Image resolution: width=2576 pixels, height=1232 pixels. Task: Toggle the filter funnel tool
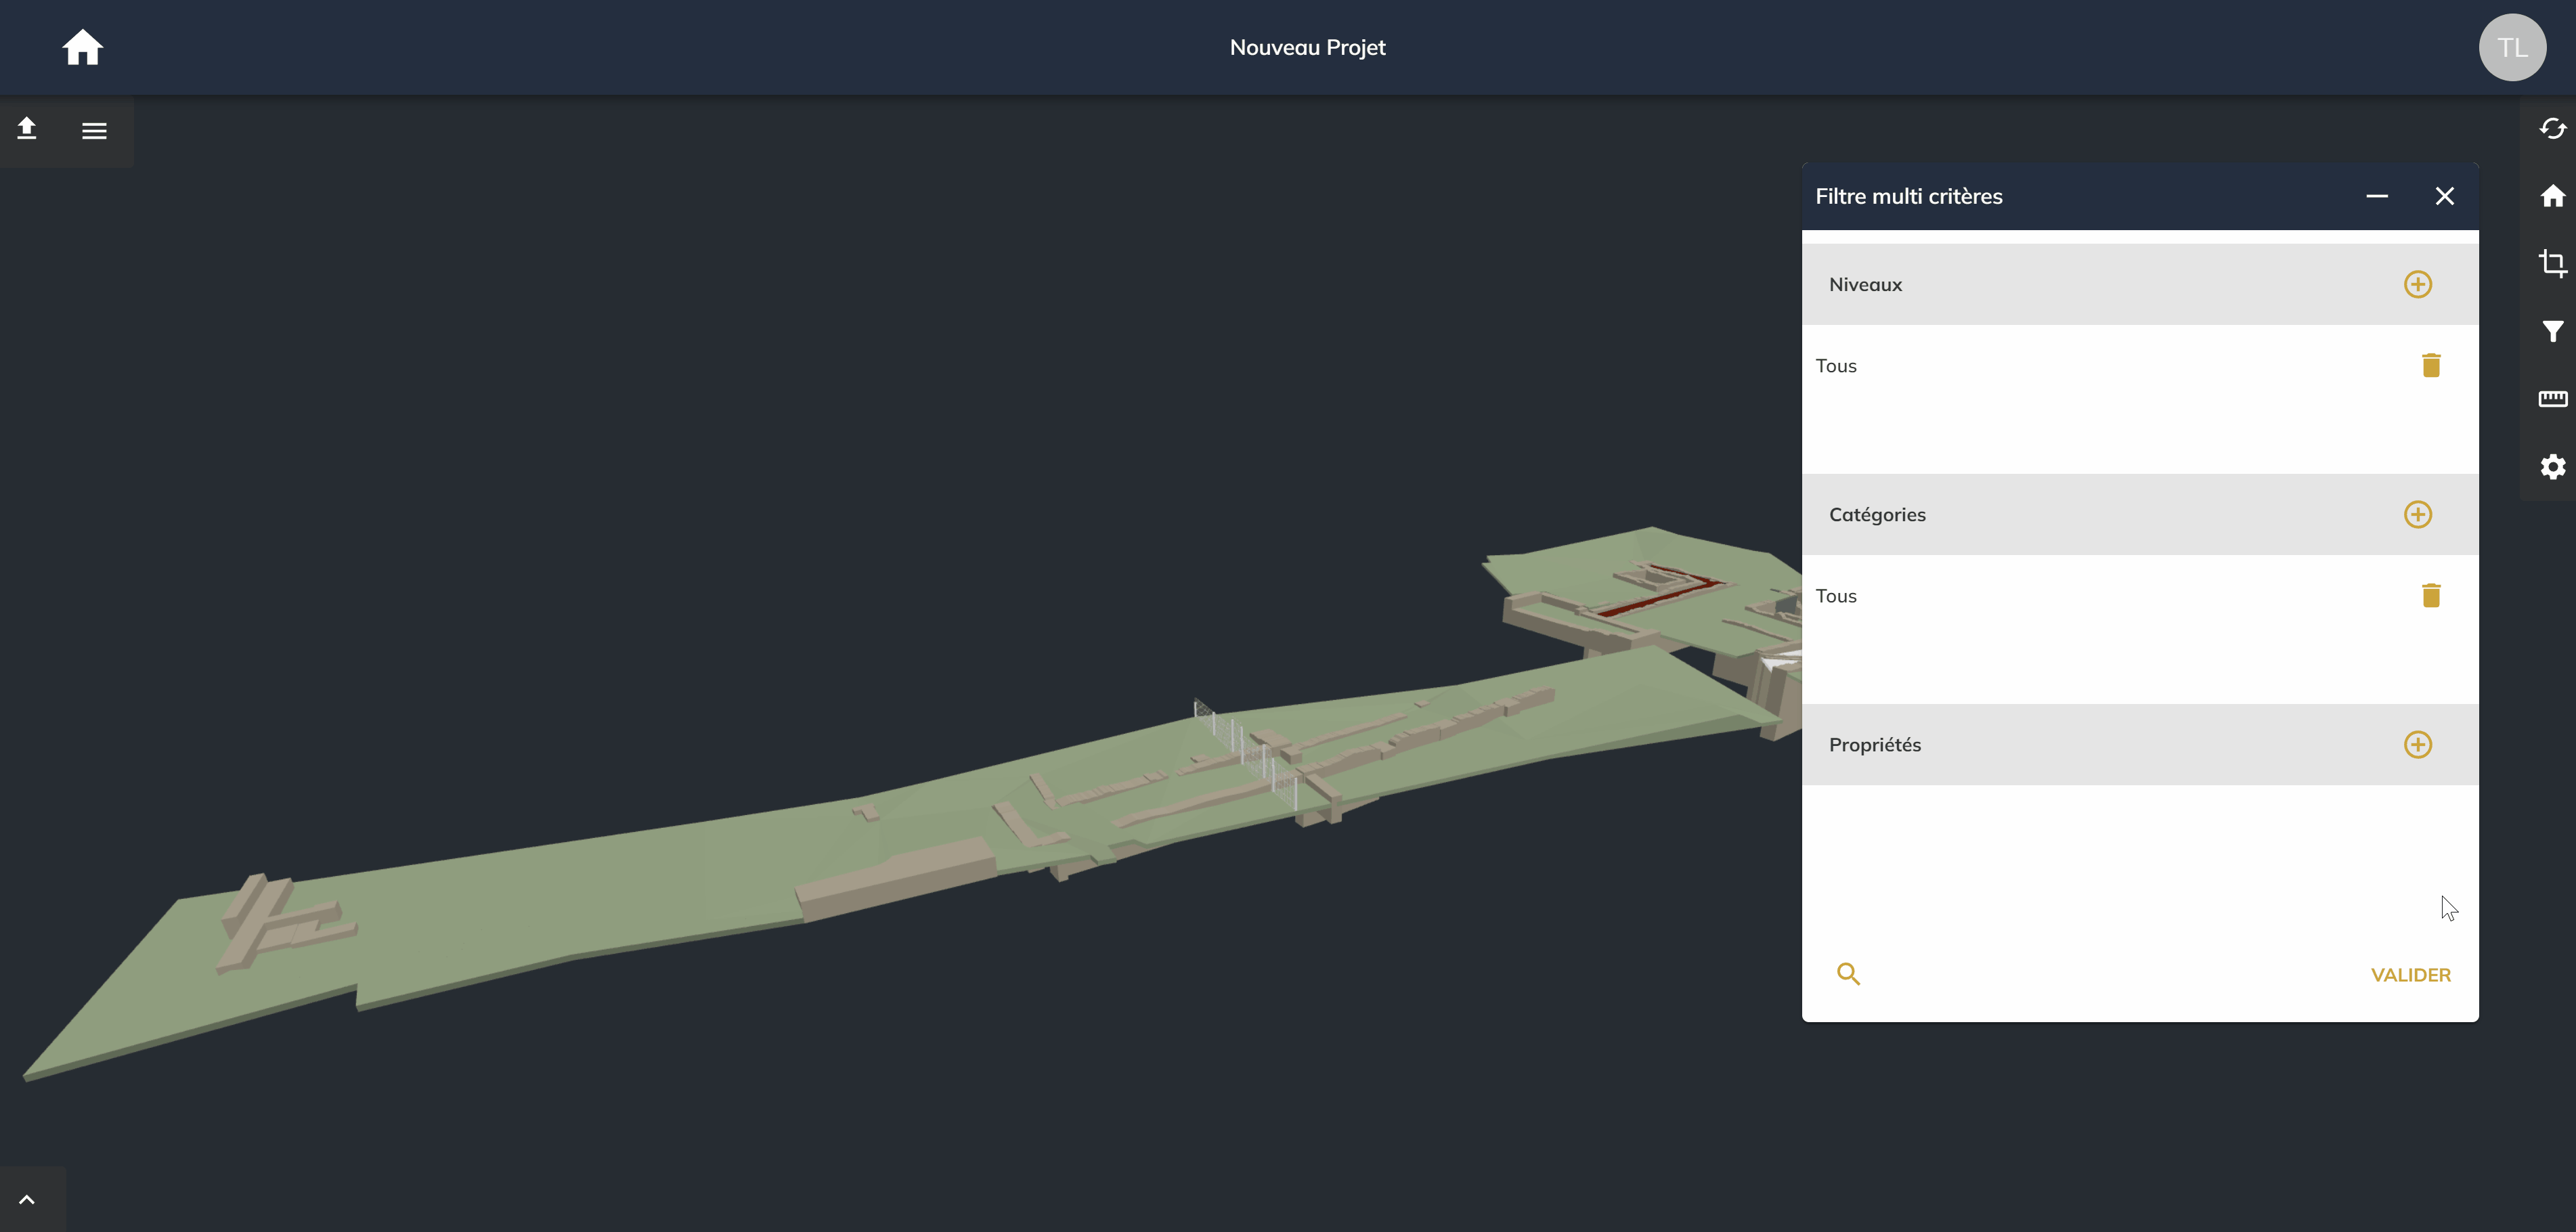click(x=2552, y=331)
